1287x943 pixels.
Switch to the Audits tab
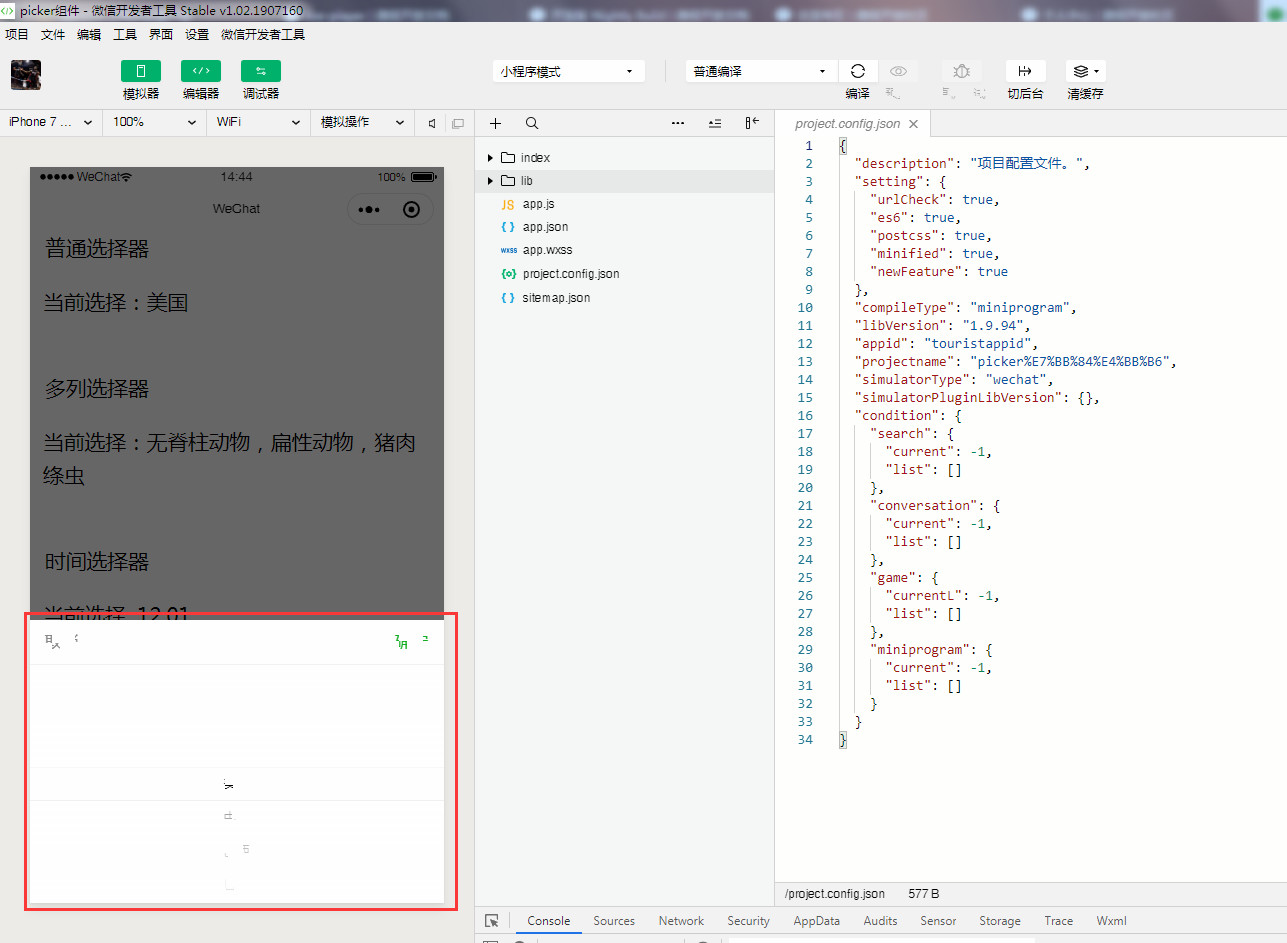pos(880,921)
